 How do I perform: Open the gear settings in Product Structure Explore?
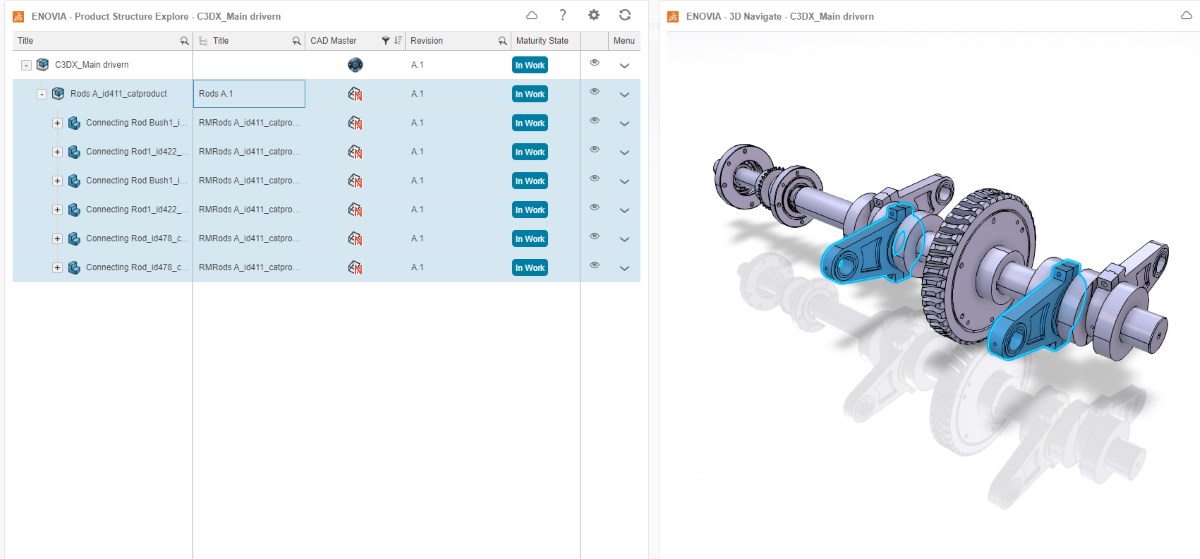(594, 15)
